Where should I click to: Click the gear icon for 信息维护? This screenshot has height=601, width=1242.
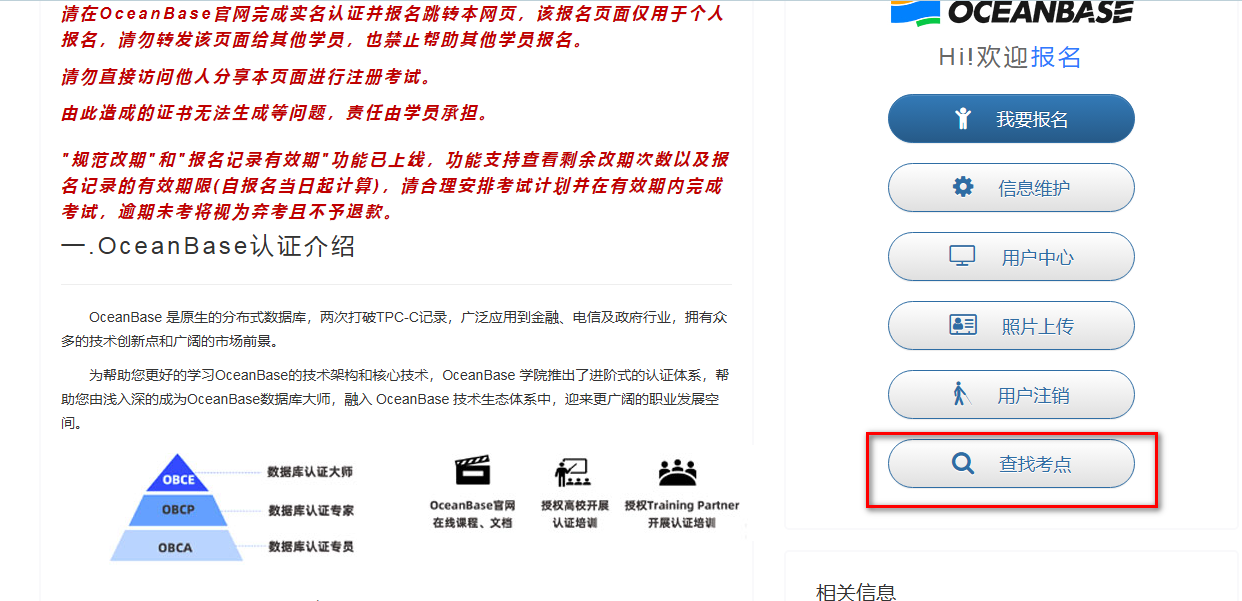(962, 187)
